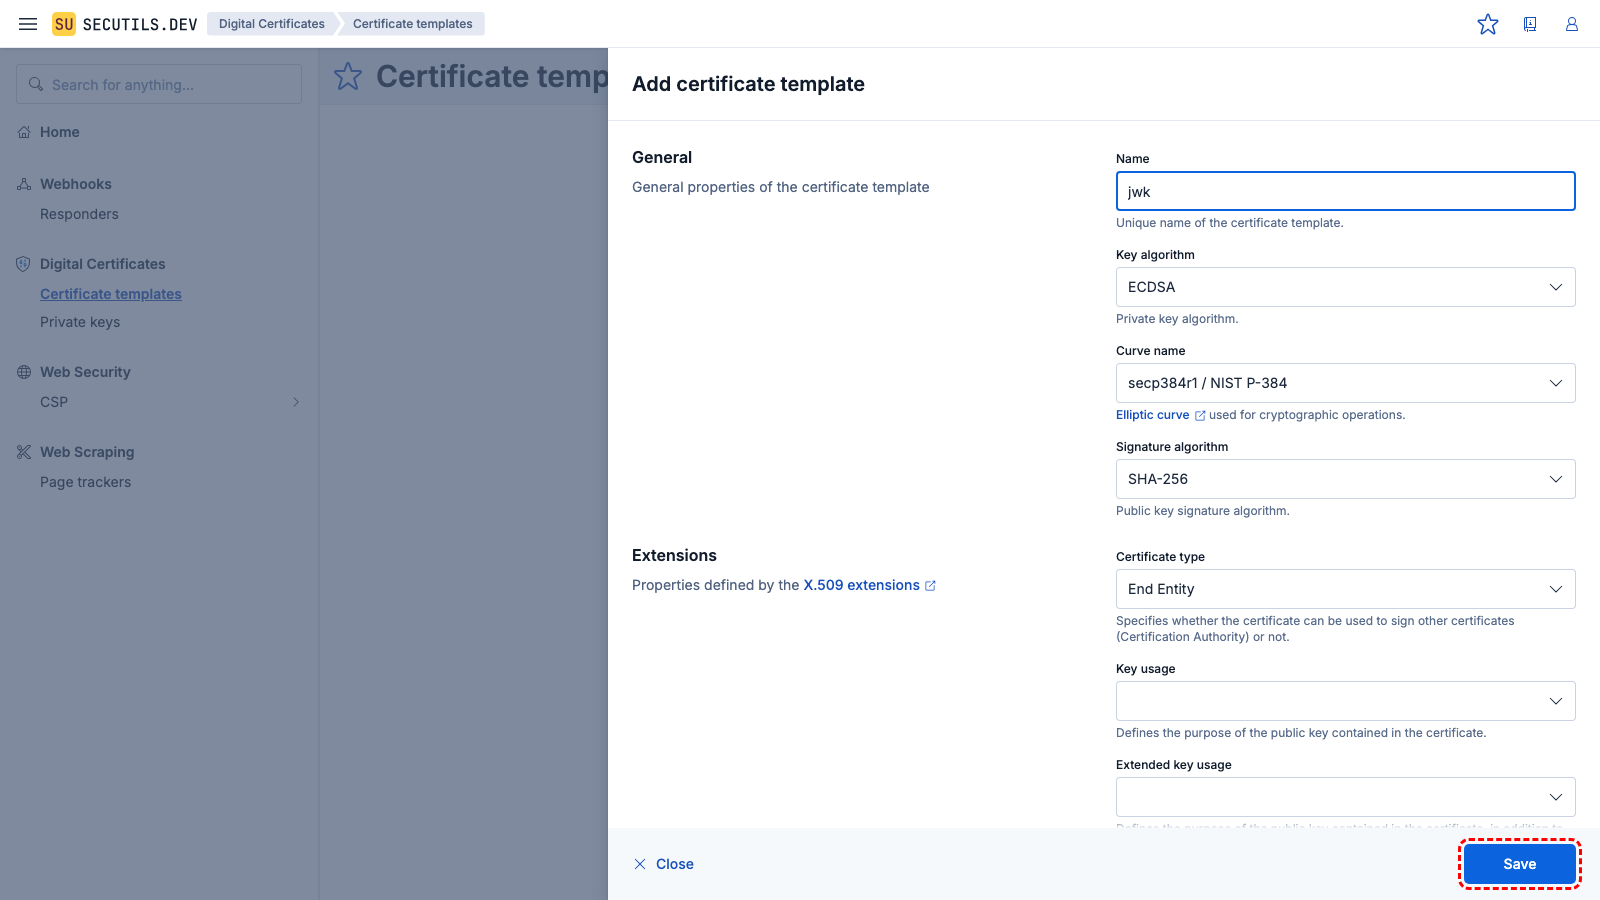Go to Private keys in the sidebar

pos(80,322)
